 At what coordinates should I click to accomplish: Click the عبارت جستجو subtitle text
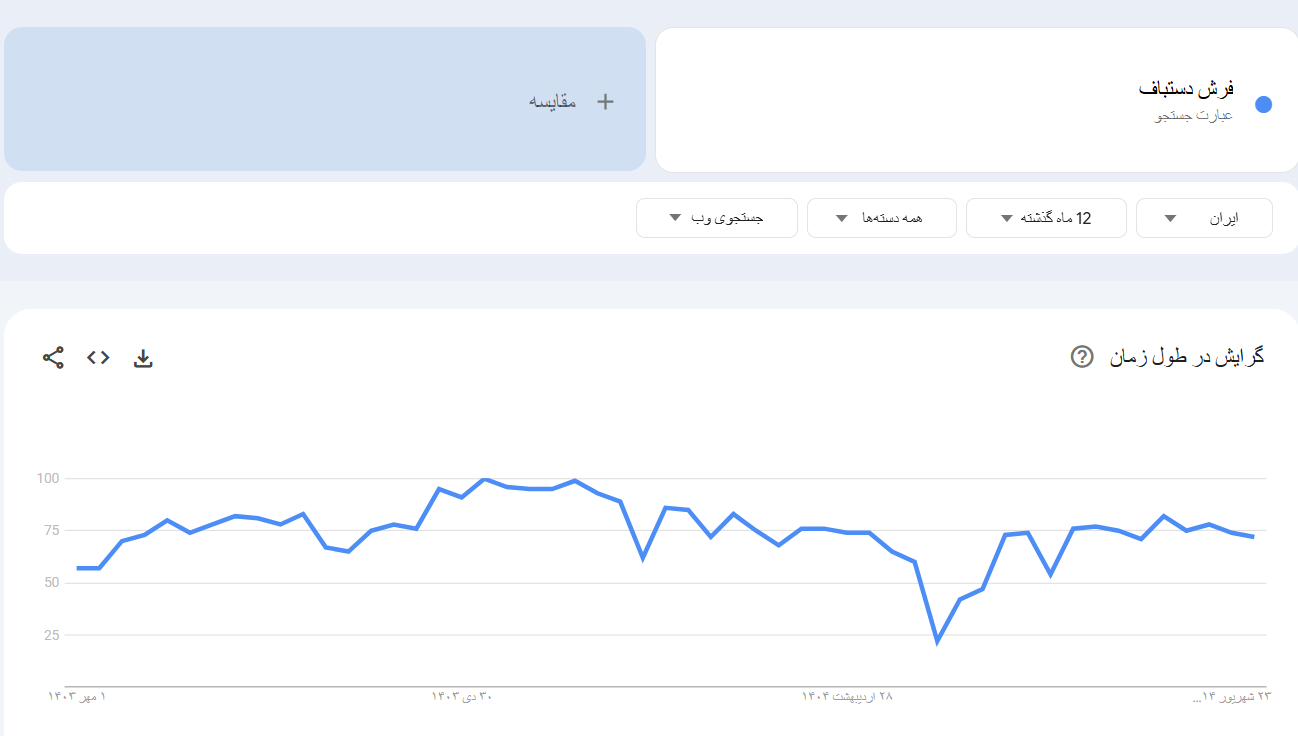click(x=1194, y=116)
